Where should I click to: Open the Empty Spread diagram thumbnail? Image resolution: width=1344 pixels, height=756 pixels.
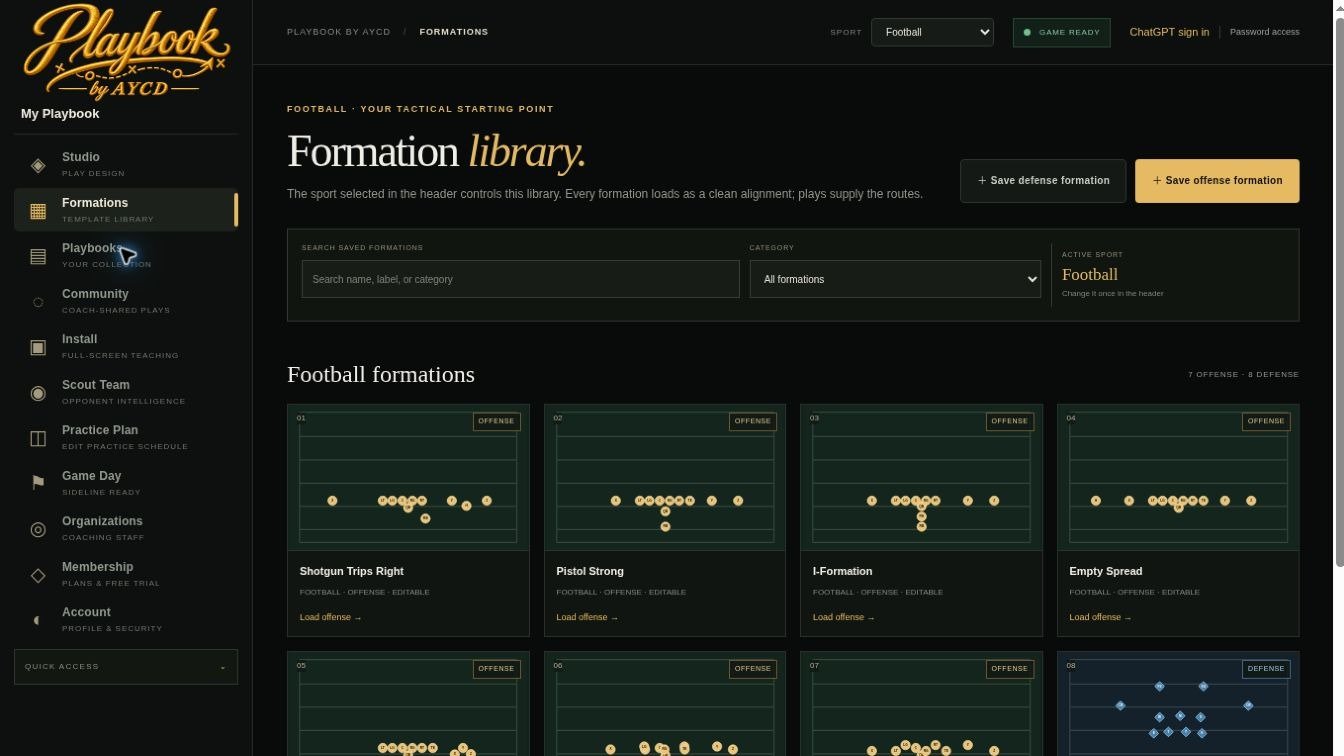pyautogui.click(x=1178, y=478)
